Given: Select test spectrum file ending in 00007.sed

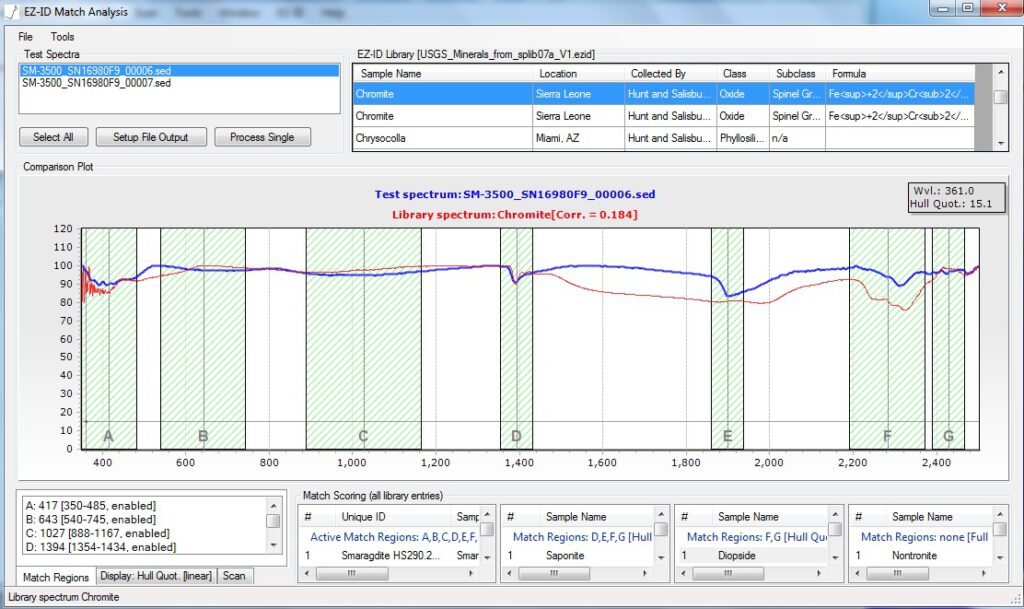Looking at the screenshot, I should 96,83.
